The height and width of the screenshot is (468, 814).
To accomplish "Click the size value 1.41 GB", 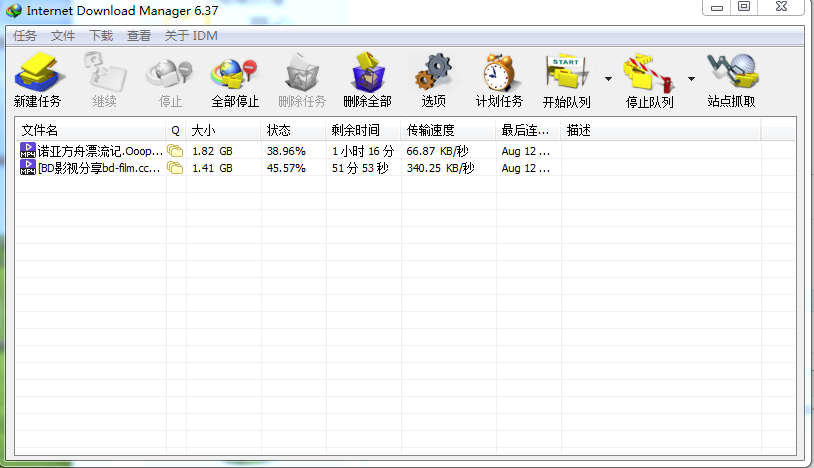I will (212, 168).
